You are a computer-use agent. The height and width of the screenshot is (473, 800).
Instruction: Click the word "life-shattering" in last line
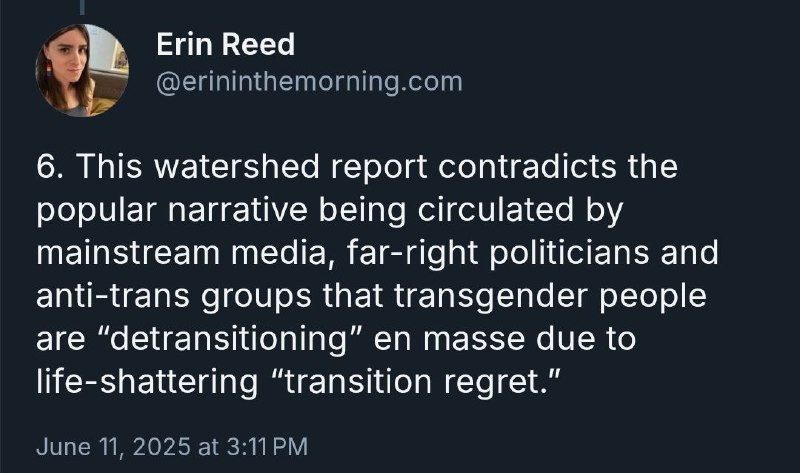pos(147,382)
